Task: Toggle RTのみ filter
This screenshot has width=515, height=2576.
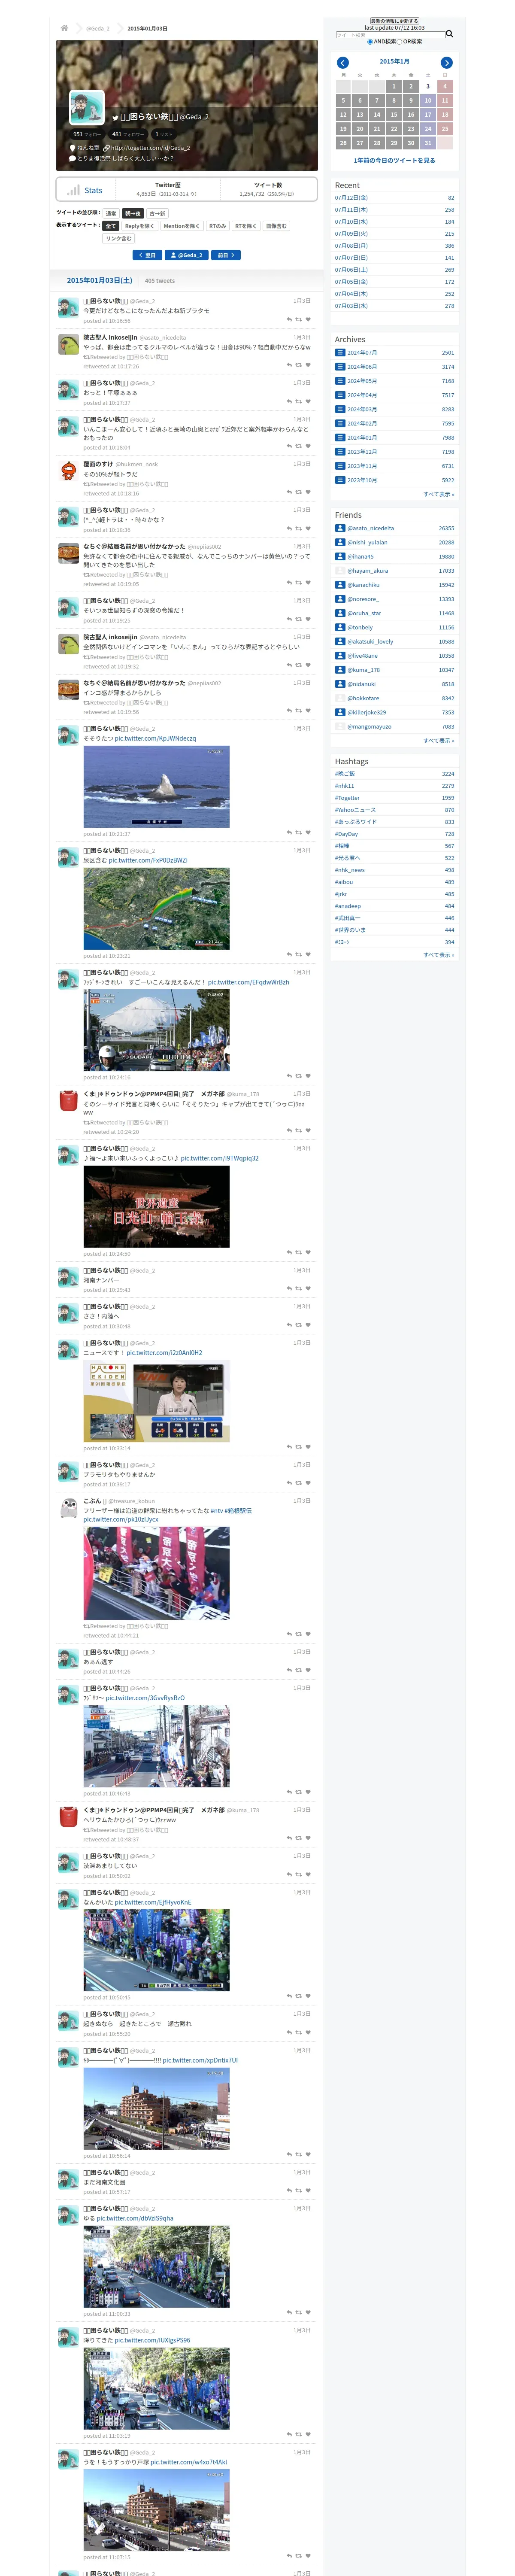Action: tap(217, 226)
